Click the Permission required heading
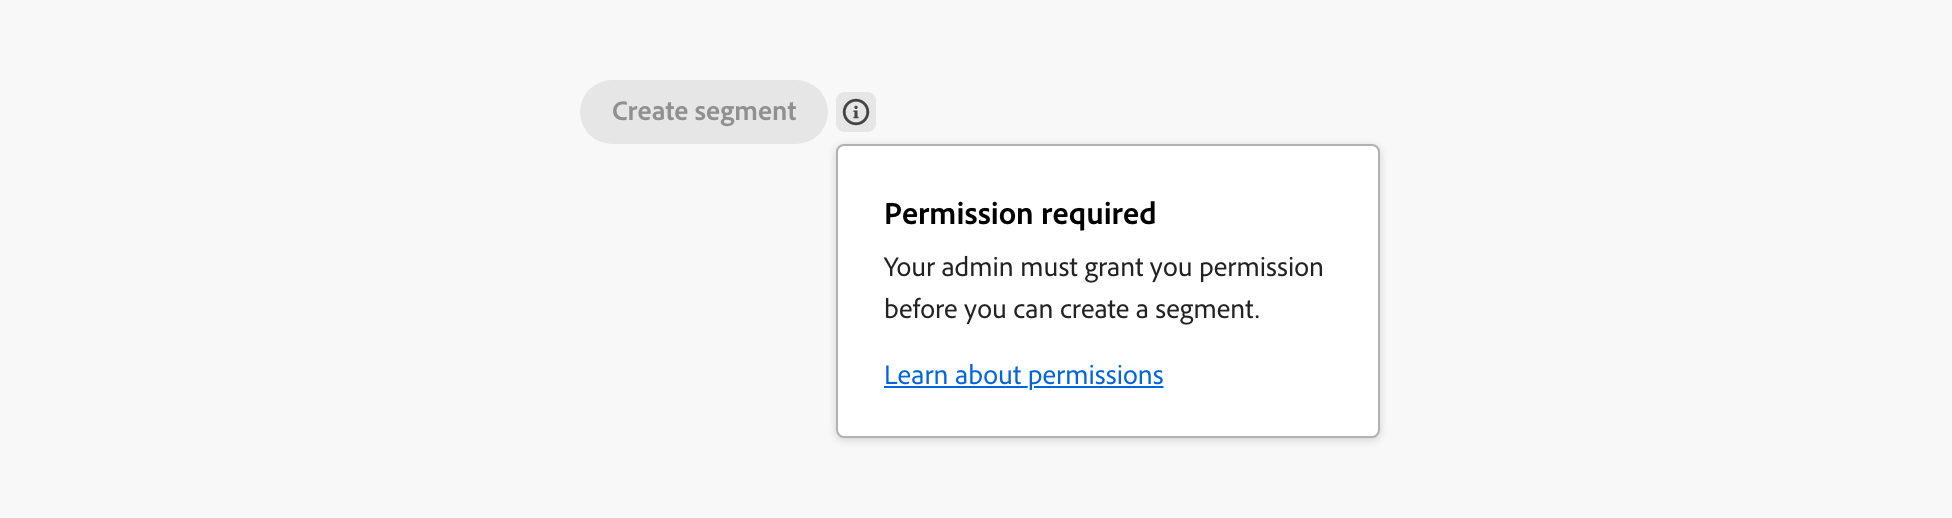This screenshot has width=1952, height=518. point(1019,214)
